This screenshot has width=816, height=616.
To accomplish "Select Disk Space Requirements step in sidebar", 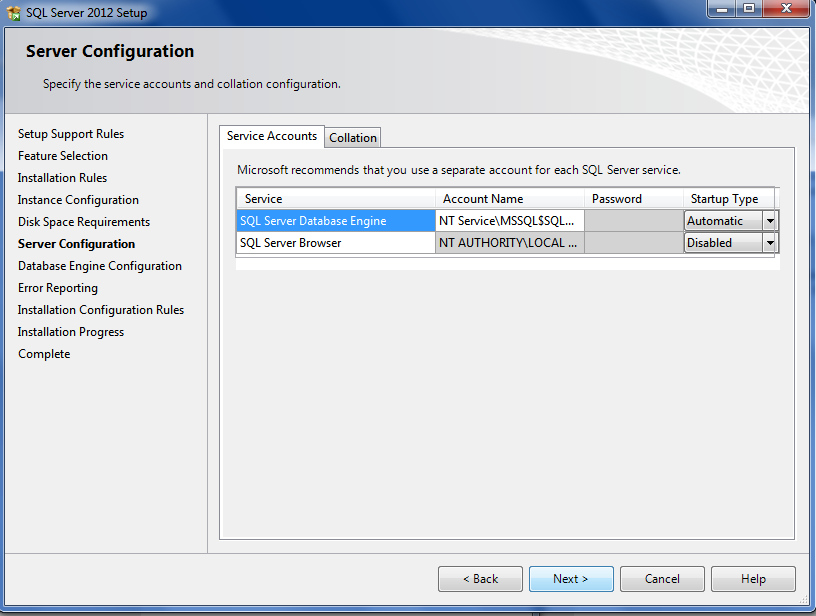I will (84, 222).
